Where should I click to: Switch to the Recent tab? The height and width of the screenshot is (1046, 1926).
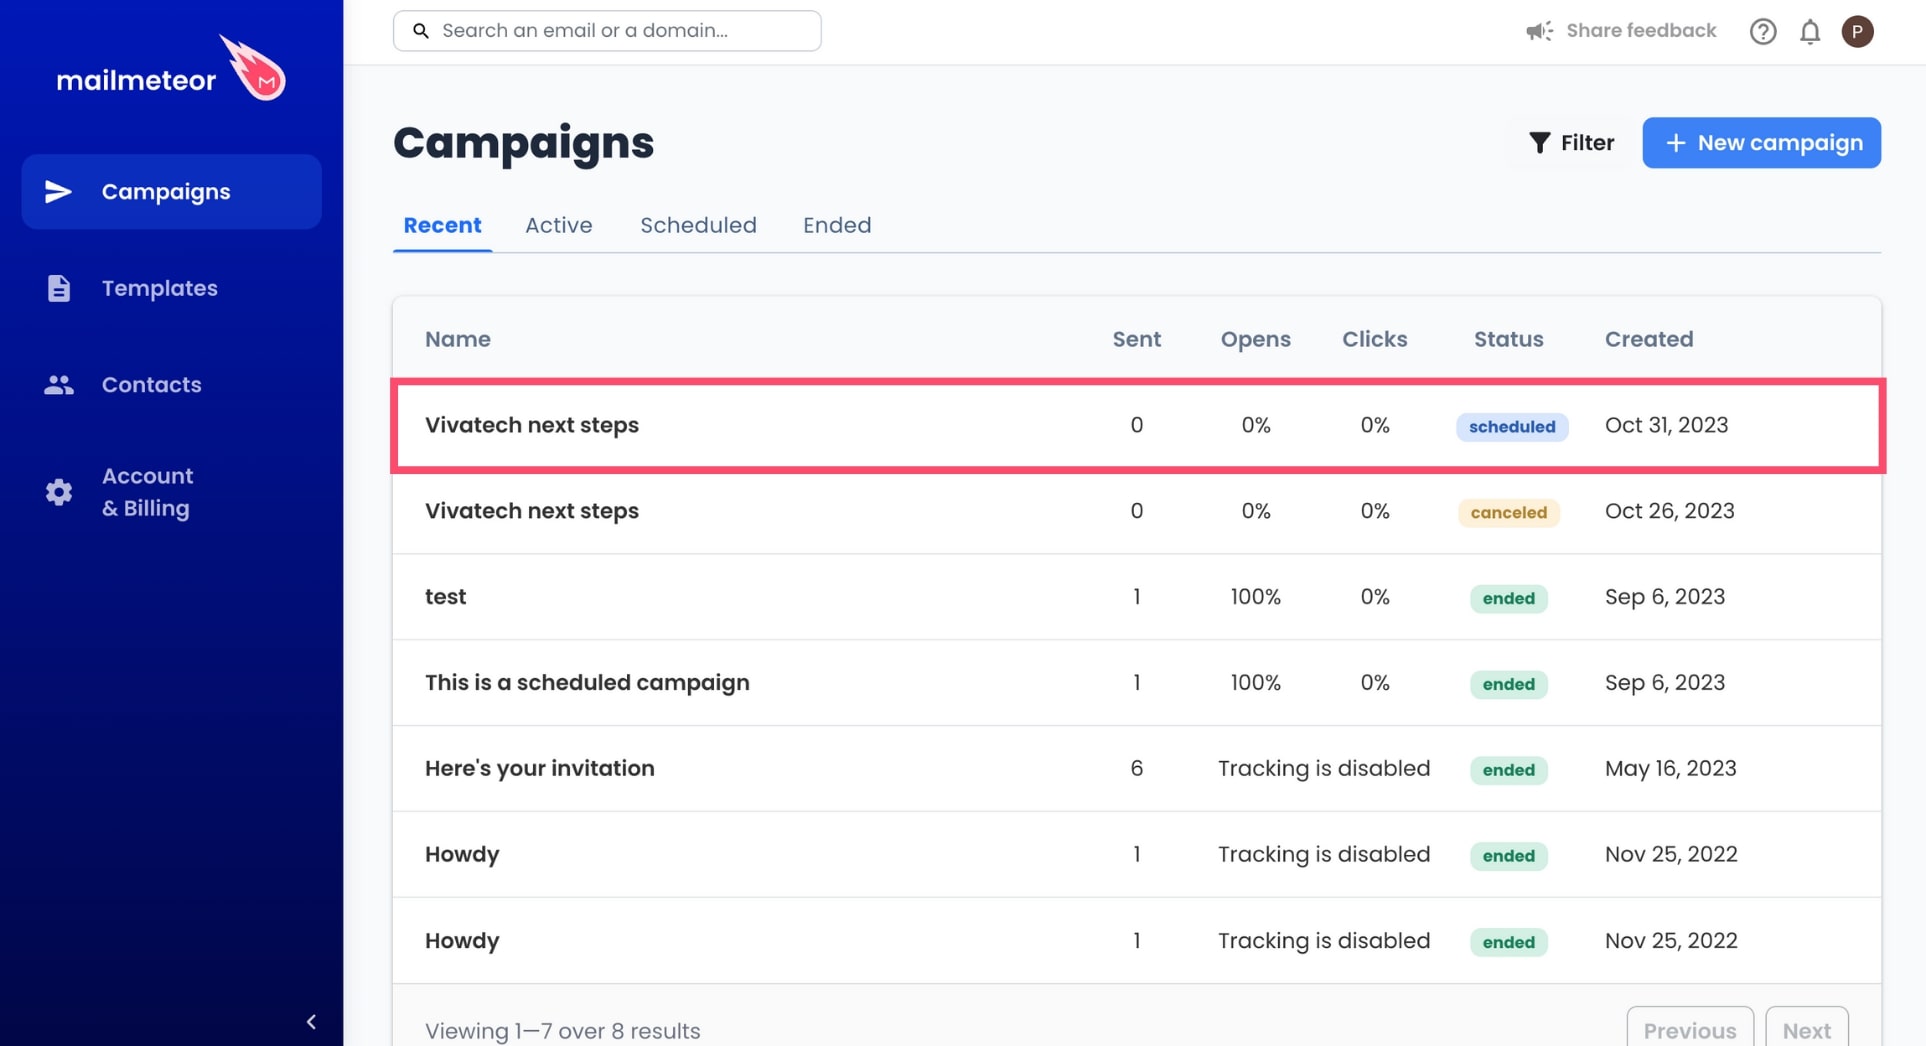coord(442,225)
